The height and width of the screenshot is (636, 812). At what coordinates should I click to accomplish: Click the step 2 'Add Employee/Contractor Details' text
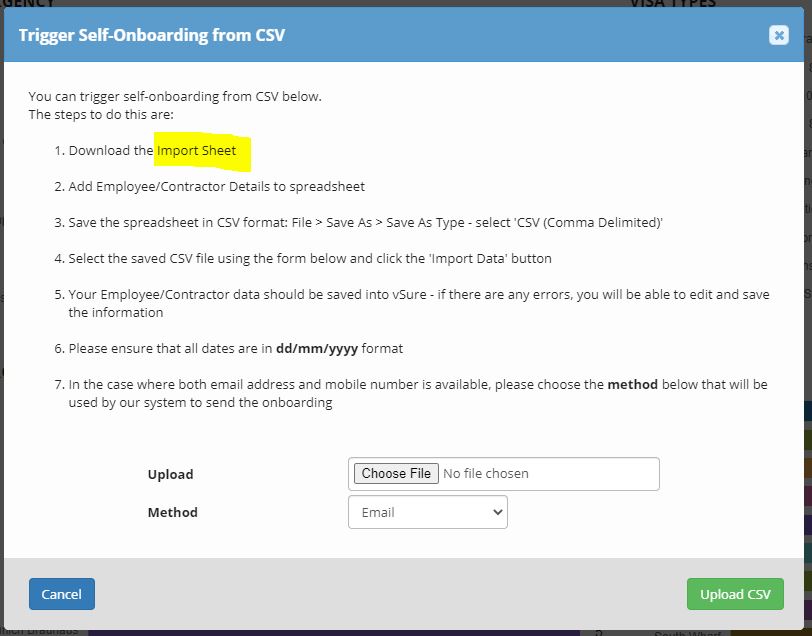tap(216, 187)
